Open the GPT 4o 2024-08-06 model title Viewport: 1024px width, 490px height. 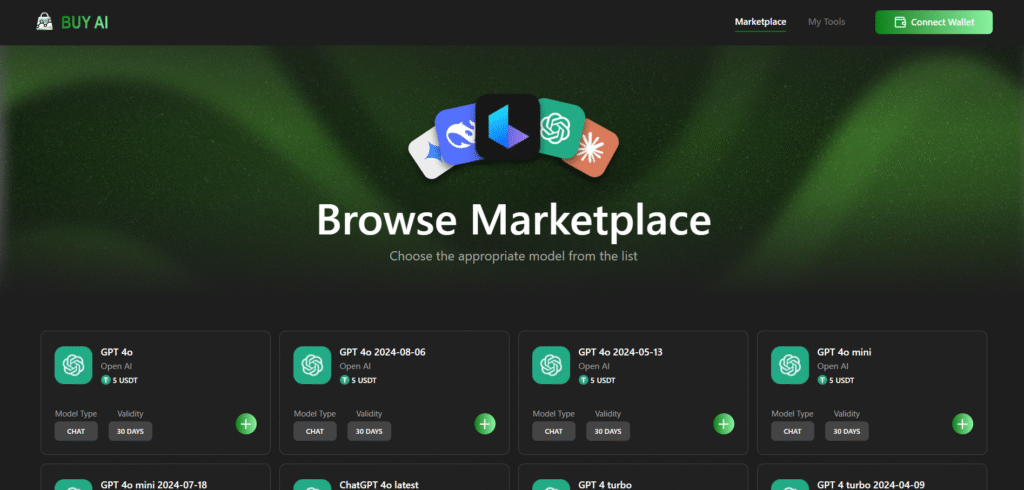click(x=383, y=352)
